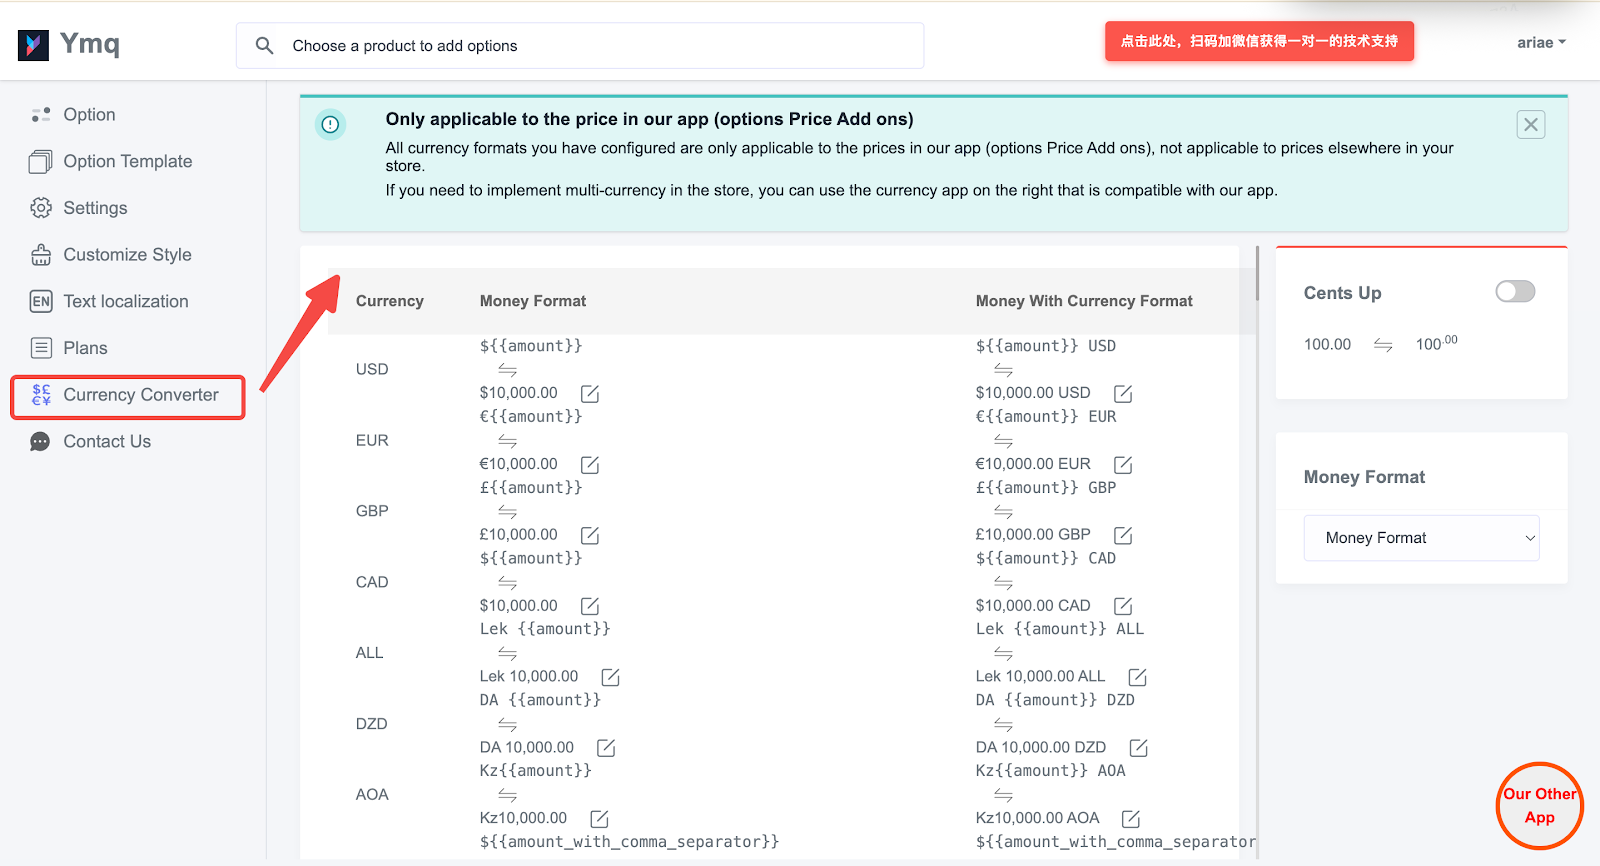The height and width of the screenshot is (866, 1600).
Task: Click the red WeChat support button
Action: click(x=1259, y=42)
